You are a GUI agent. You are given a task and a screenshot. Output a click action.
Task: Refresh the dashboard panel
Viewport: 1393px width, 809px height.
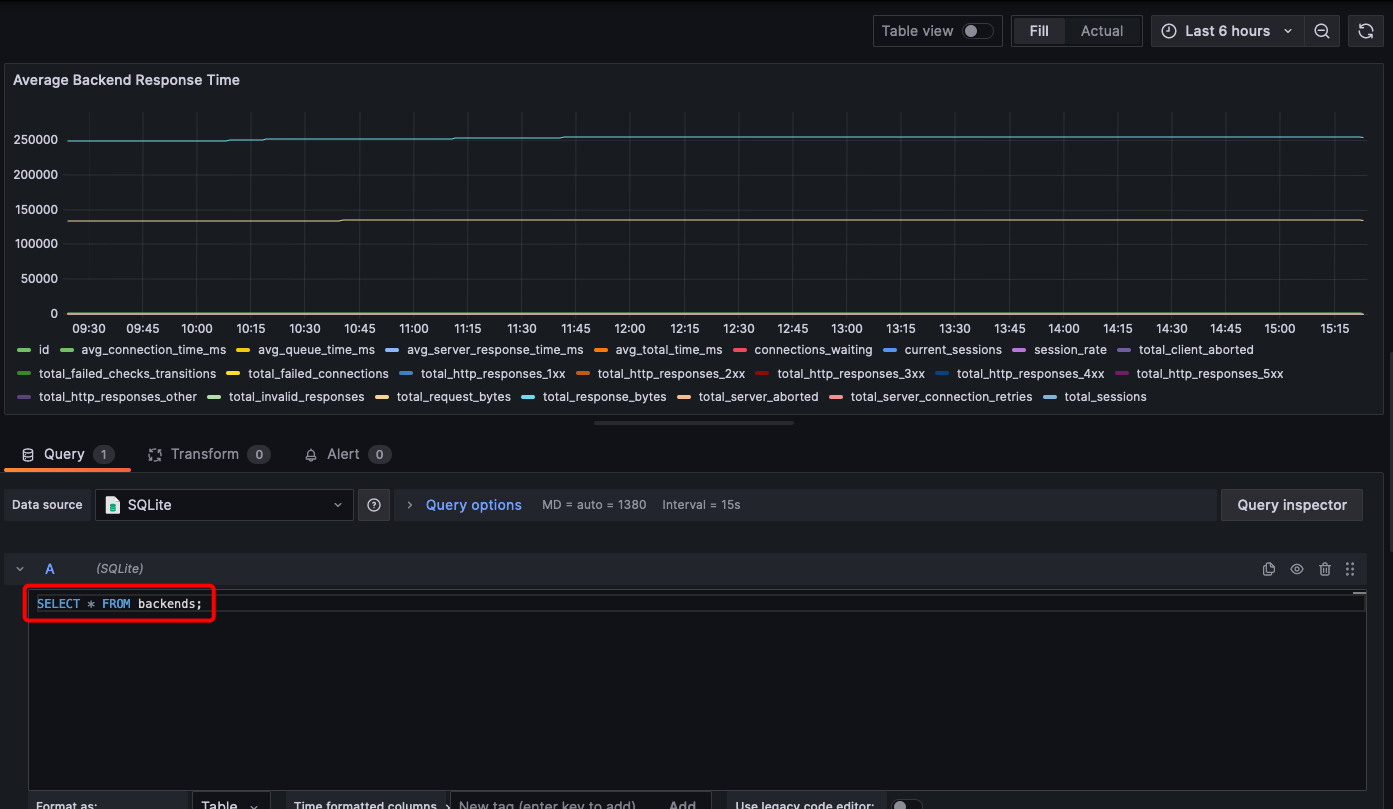click(1365, 31)
